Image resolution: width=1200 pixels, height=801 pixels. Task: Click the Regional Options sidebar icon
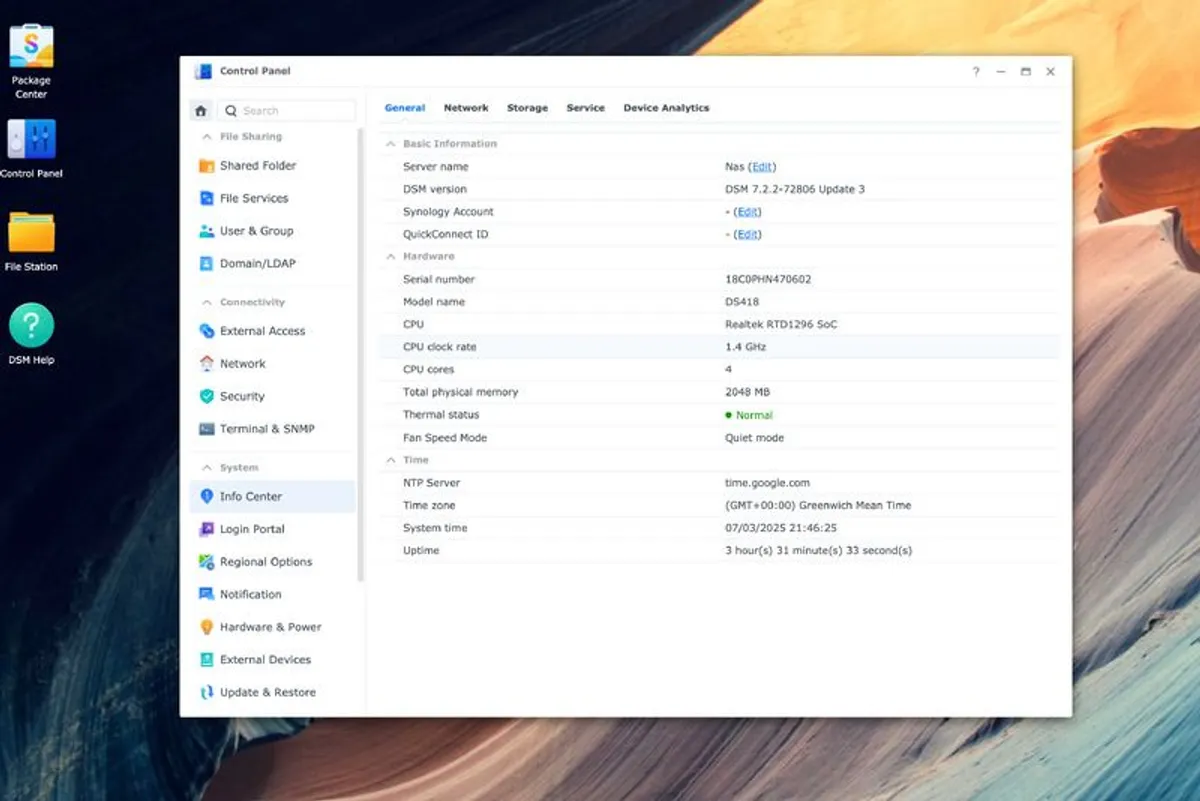click(x=207, y=562)
